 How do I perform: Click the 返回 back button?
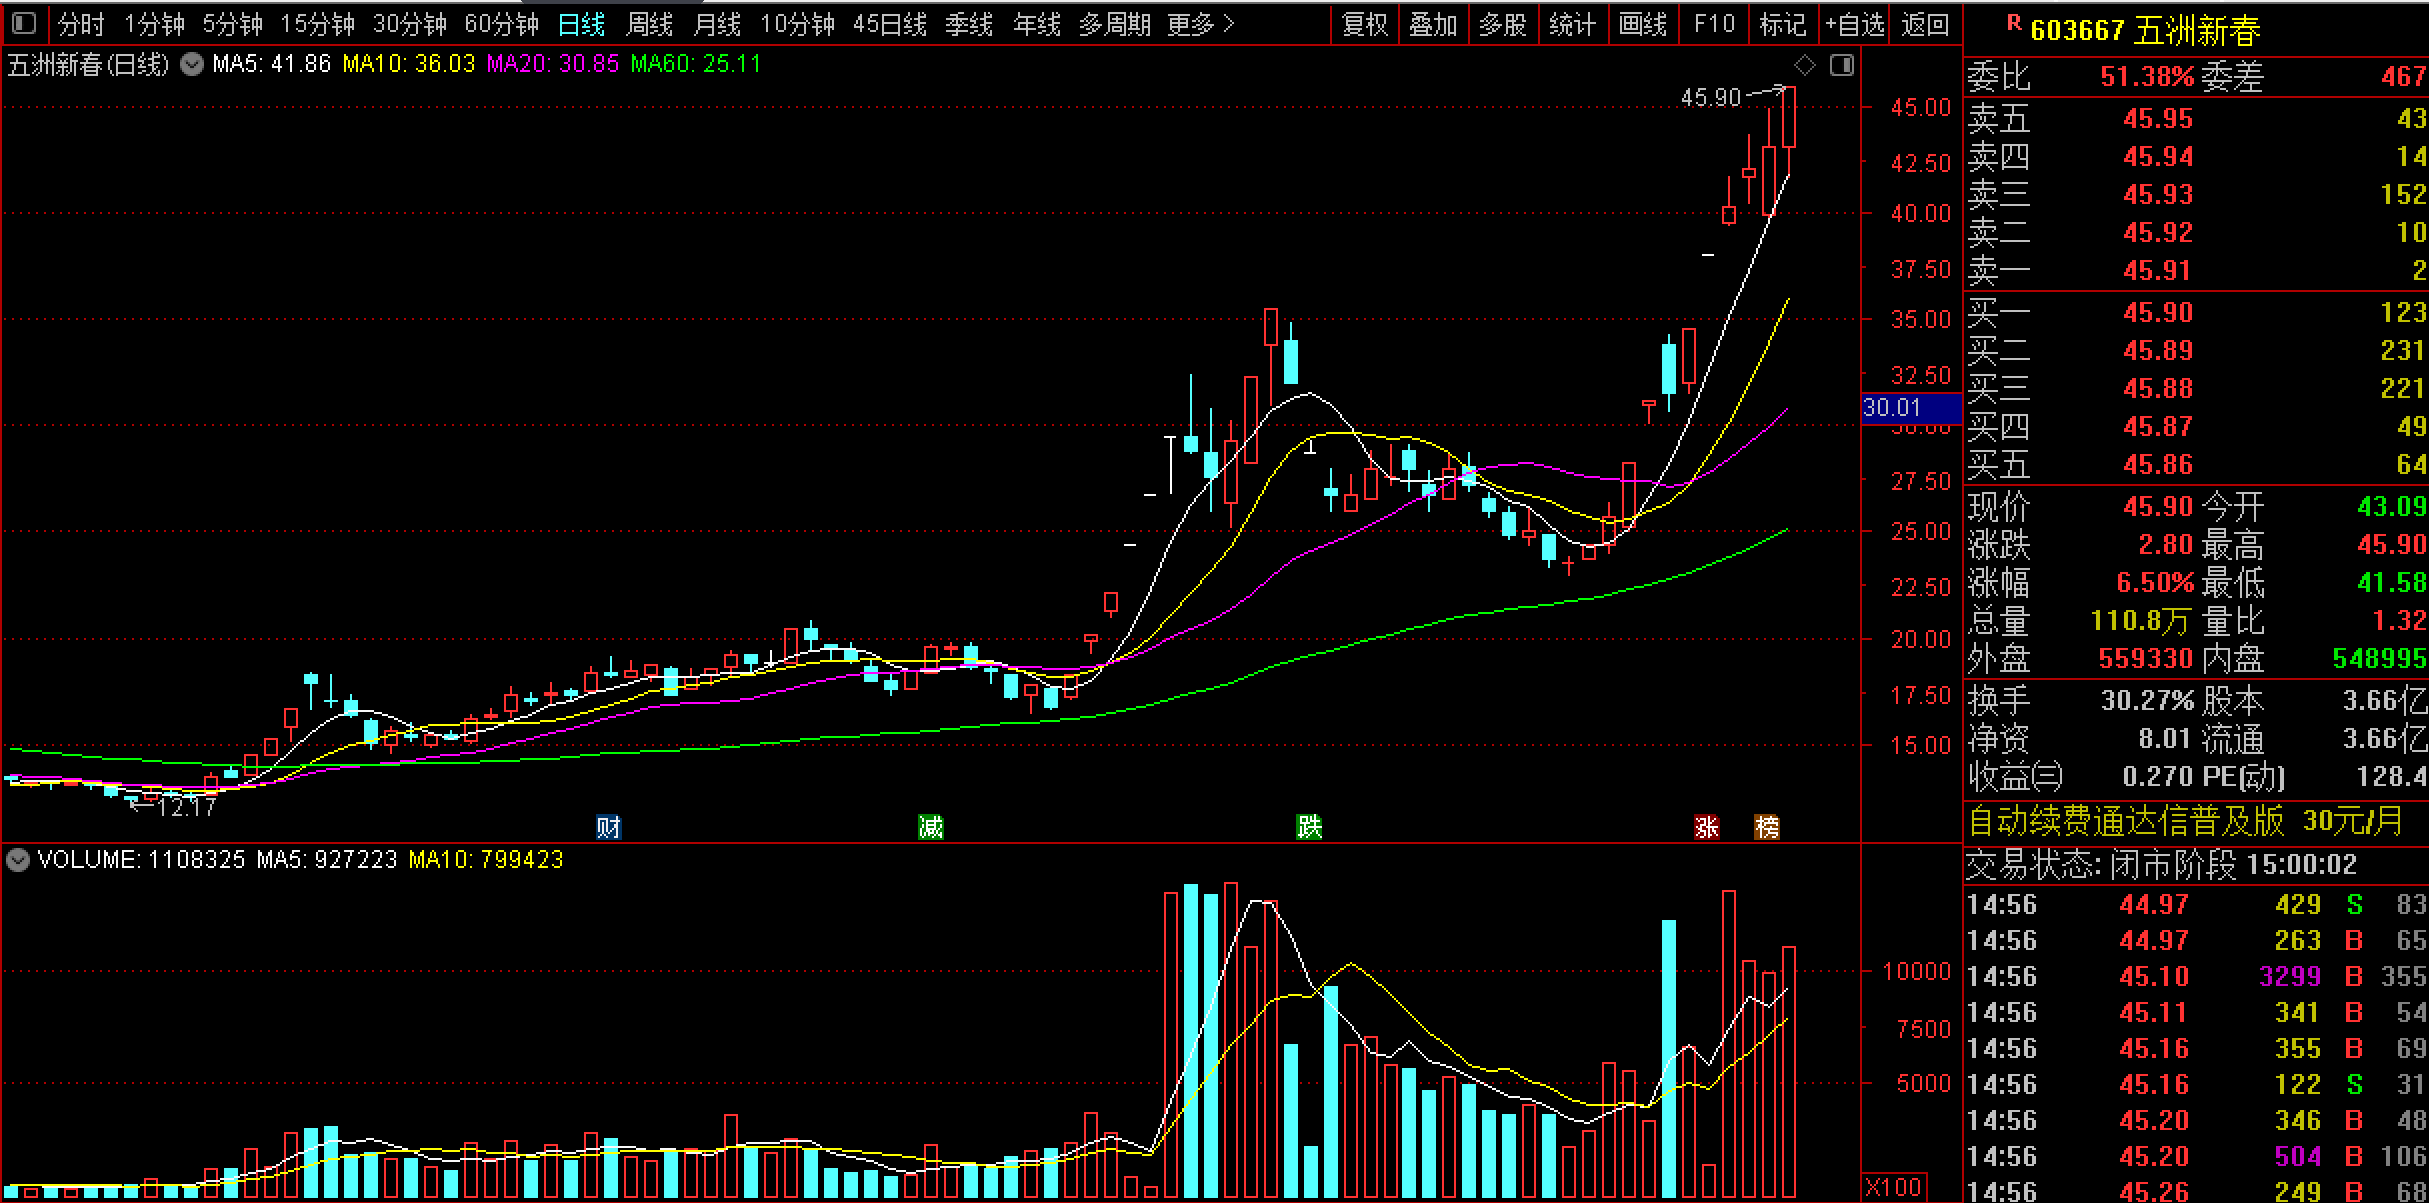[1925, 23]
